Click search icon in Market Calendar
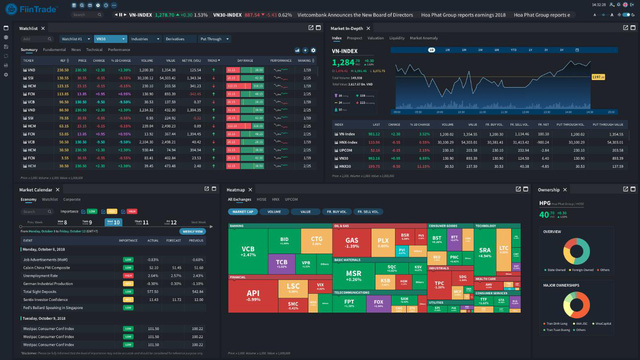Image resolution: width=640 pixels, height=360 pixels. pos(49,211)
